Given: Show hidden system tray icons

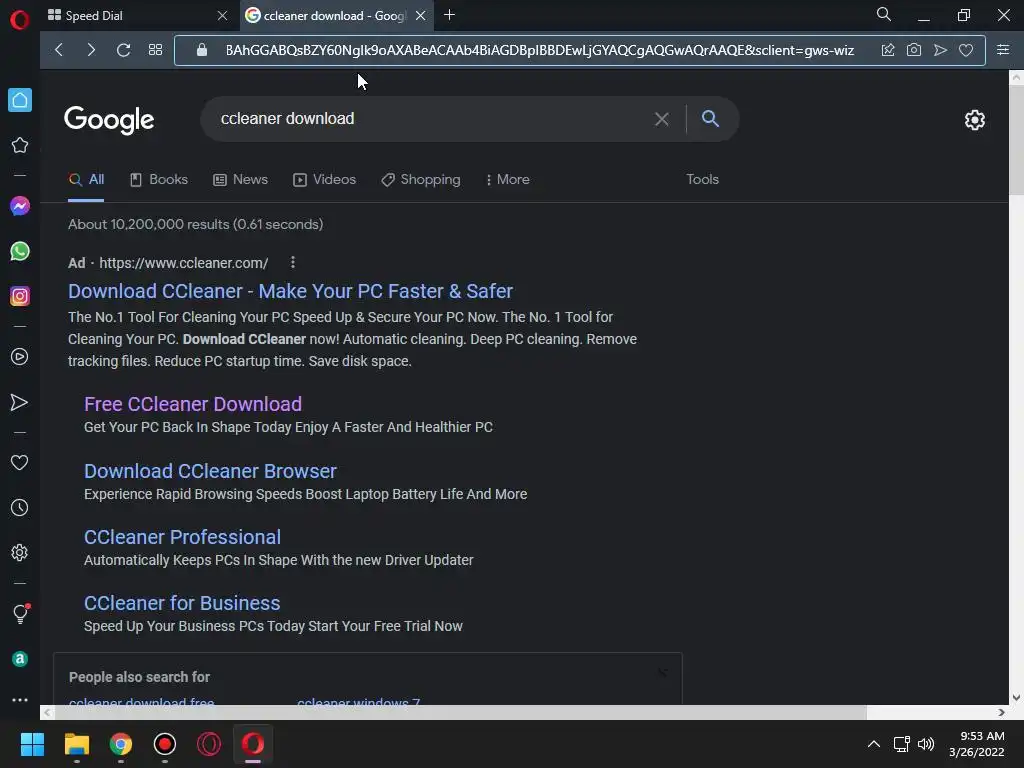Looking at the screenshot, I should pos(873,744).
